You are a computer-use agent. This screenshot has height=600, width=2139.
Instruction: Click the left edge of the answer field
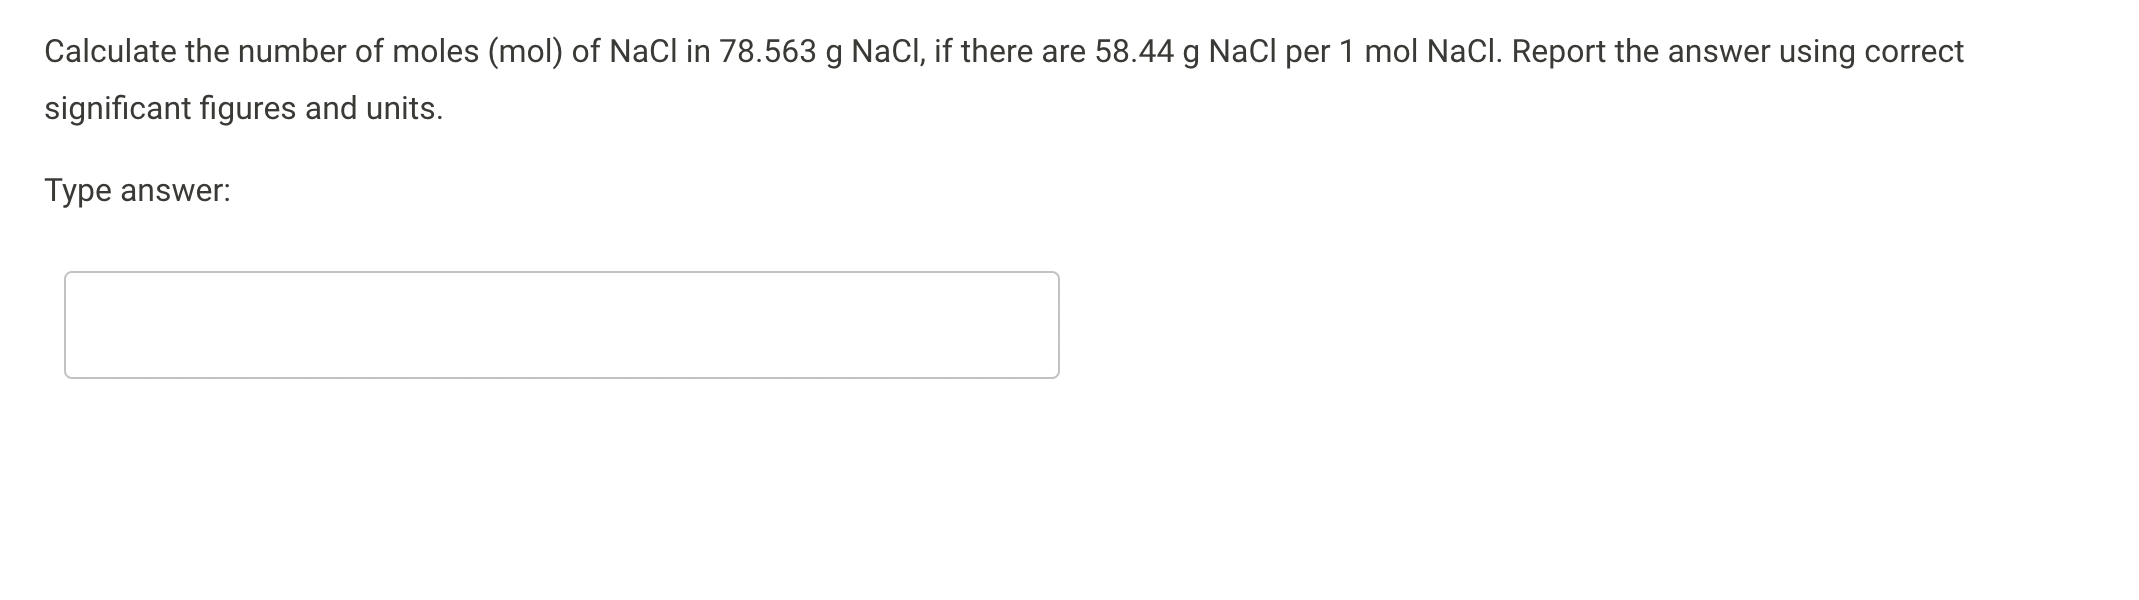click(66, 322)
